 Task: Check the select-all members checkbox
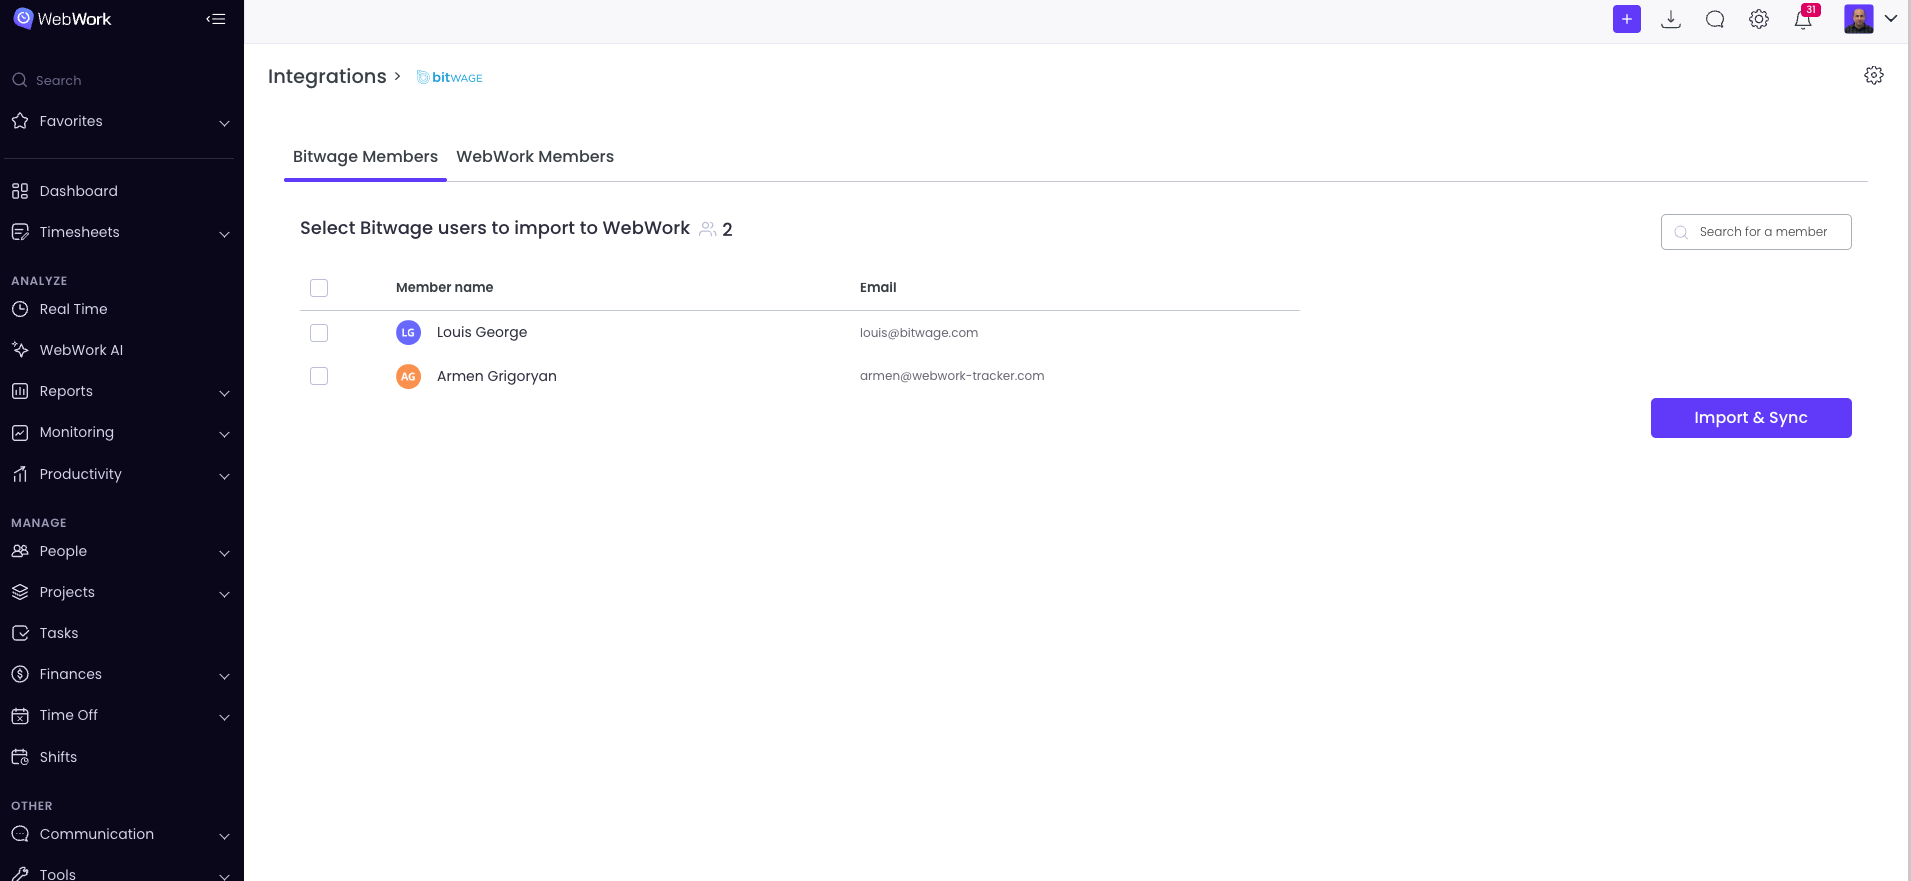tap(319, 288)
